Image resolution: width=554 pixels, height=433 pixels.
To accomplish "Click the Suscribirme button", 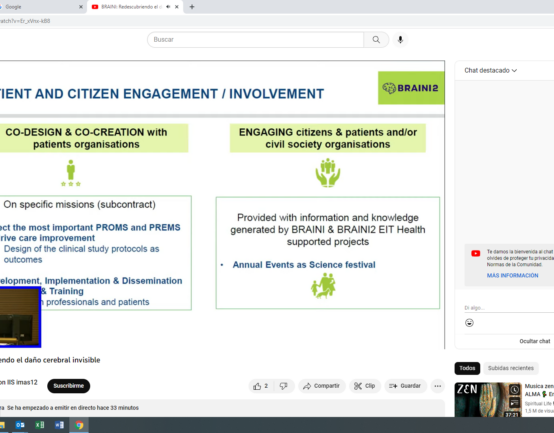I will (x=69, y=386).
